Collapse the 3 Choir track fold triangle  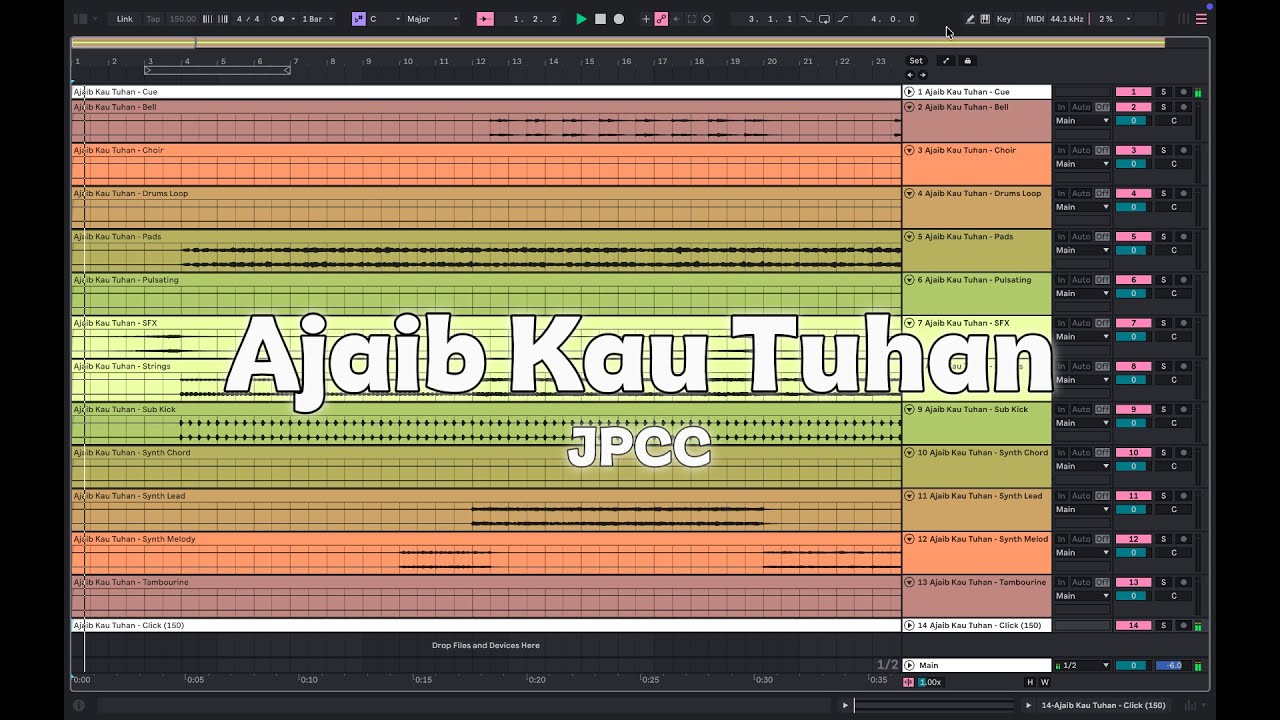pos(910,150)
